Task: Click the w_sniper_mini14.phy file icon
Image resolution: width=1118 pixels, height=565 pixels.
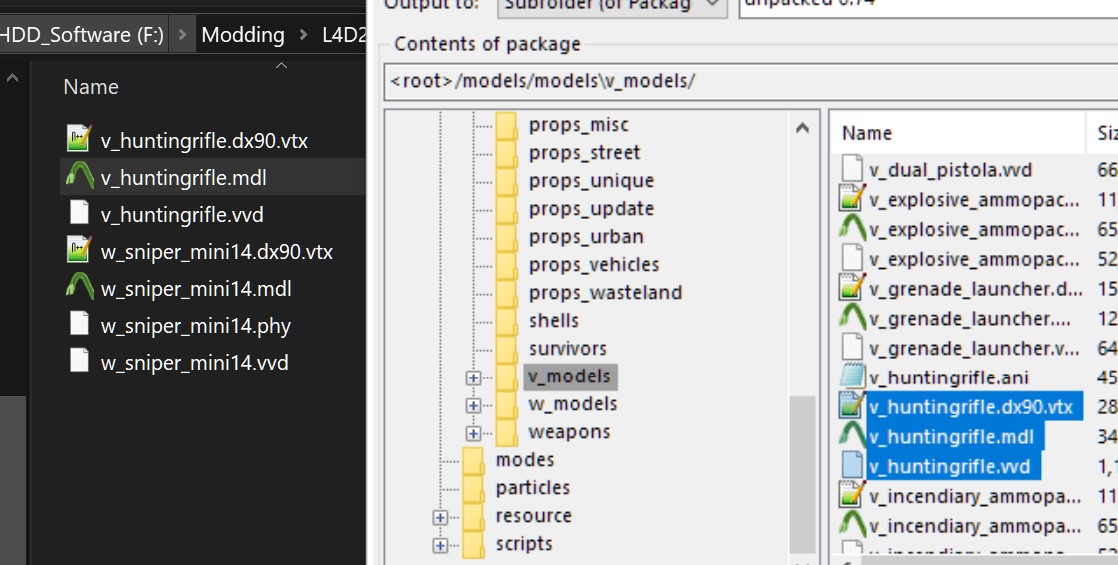Action: tap(79, 326)
